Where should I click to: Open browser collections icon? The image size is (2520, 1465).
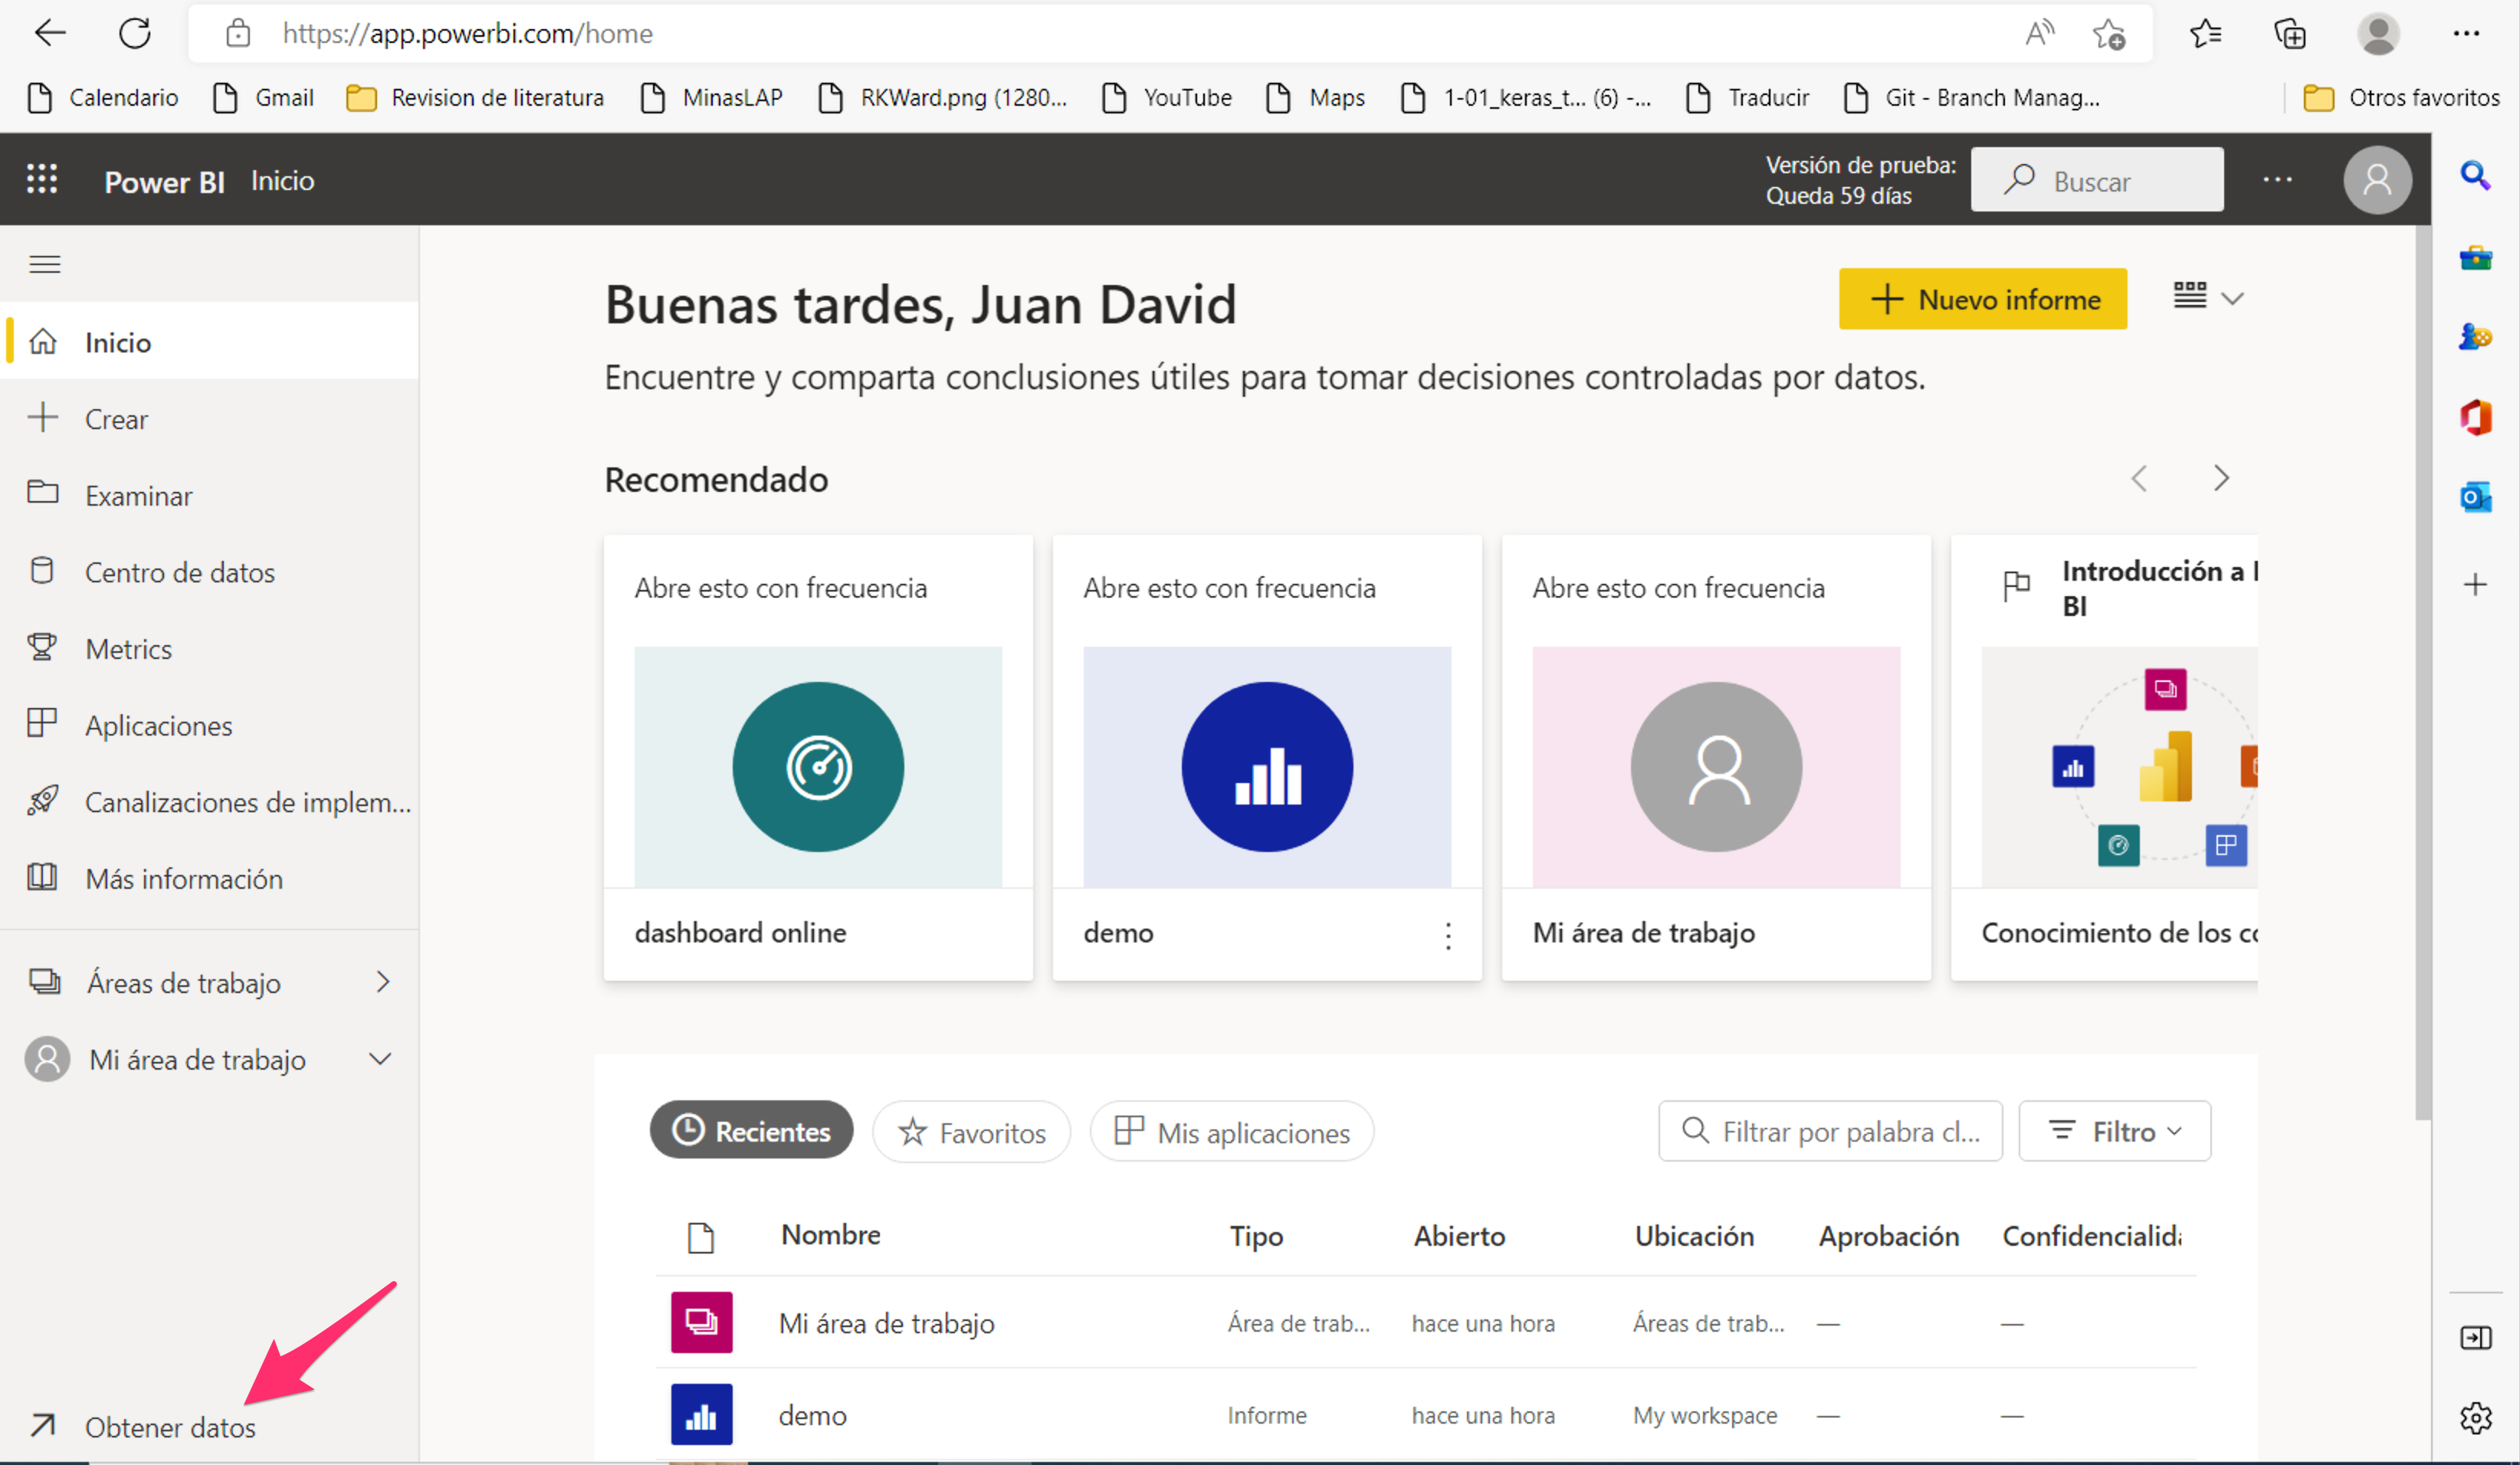(x=2289, y=33)
